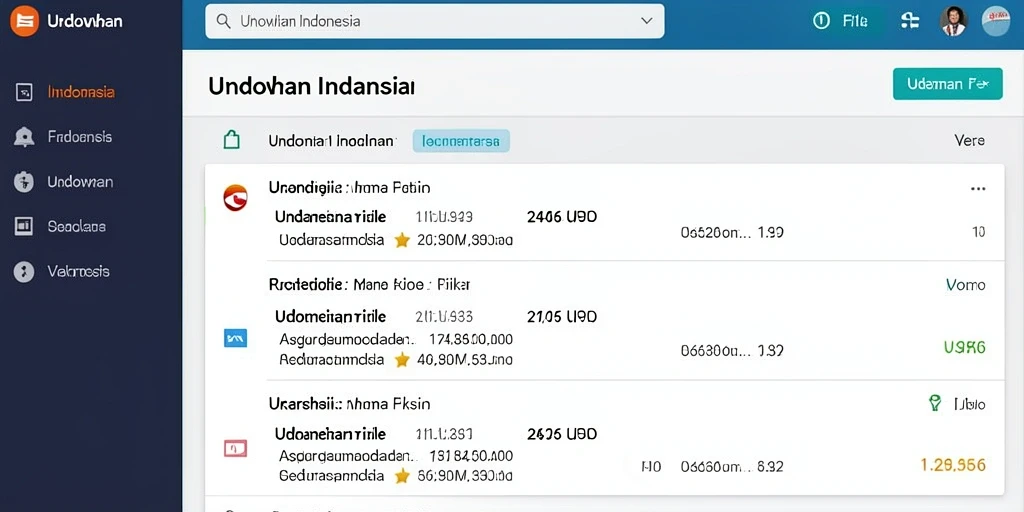The image size is (1024, 512).
Task: Open the Fite header link
Action: click(855, 21)
